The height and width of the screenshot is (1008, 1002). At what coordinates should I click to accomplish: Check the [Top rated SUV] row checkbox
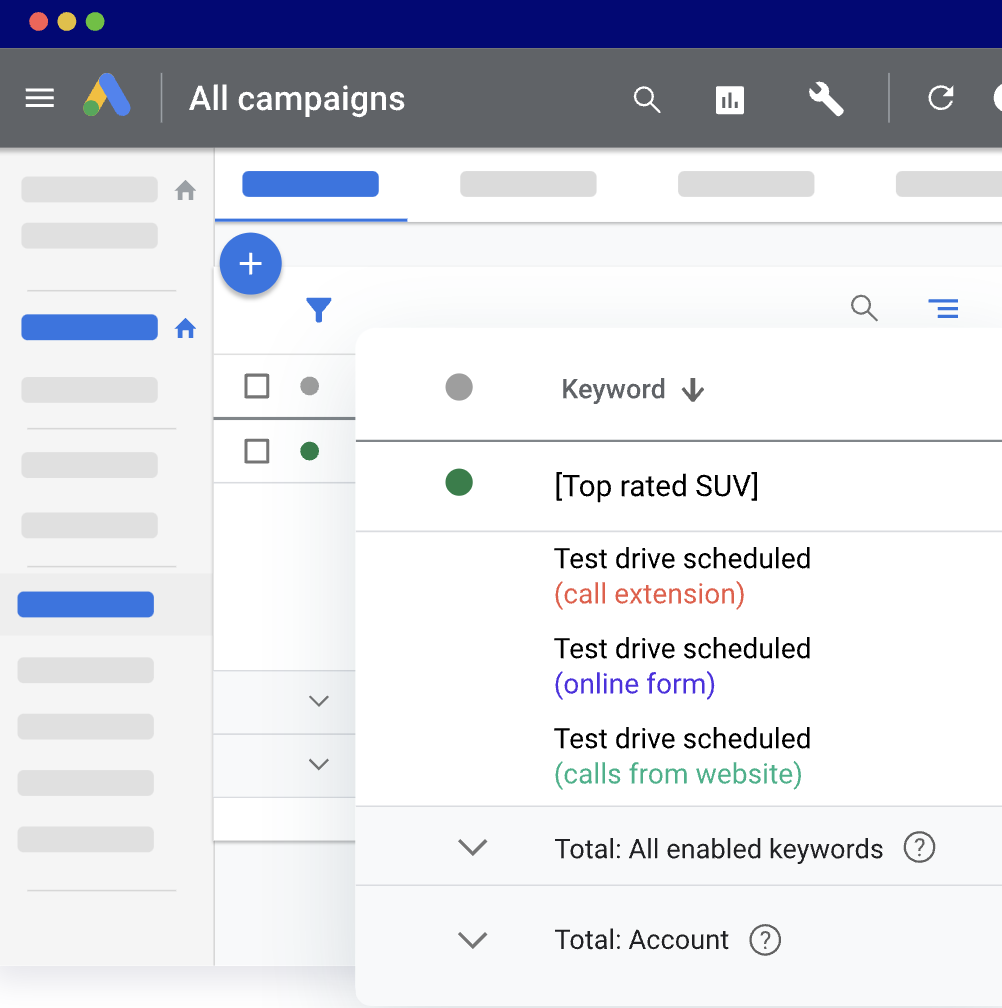[256, 451]
